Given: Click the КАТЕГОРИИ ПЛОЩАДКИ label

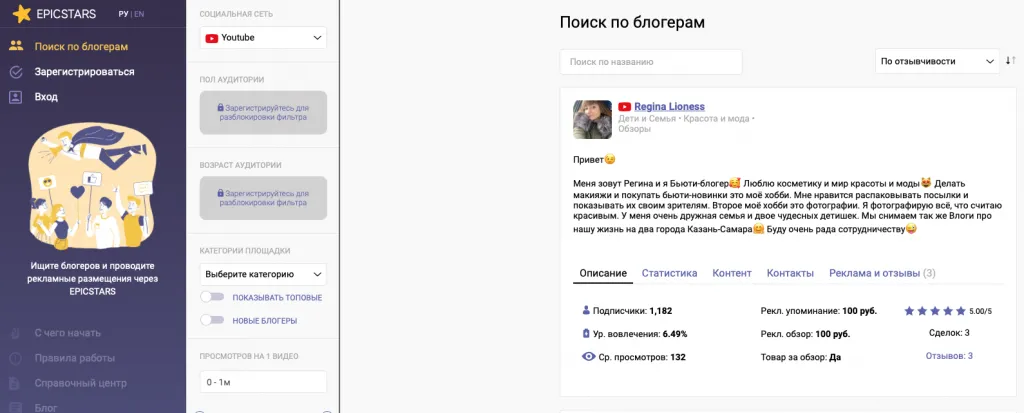Looking at the screenshot, I should click(245, 250).
